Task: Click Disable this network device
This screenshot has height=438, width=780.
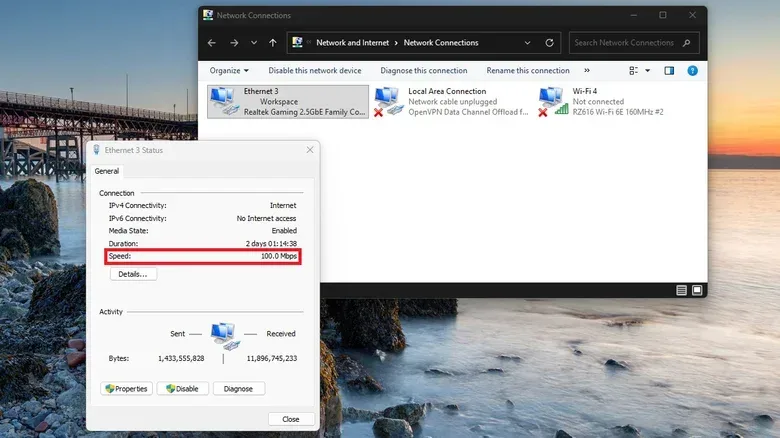Action: [315, 71]
